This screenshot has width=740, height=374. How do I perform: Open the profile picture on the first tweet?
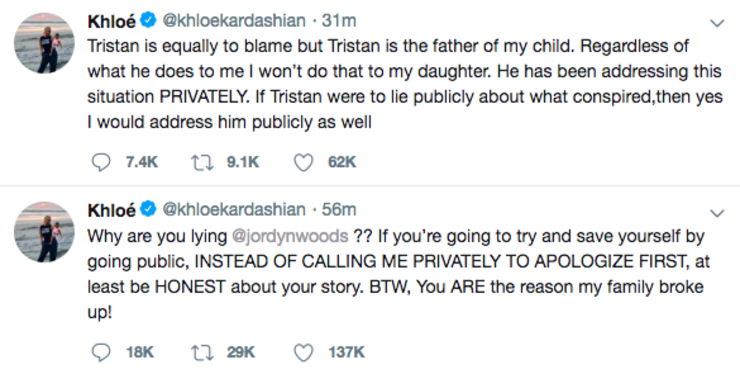click(x=44, y=43)
